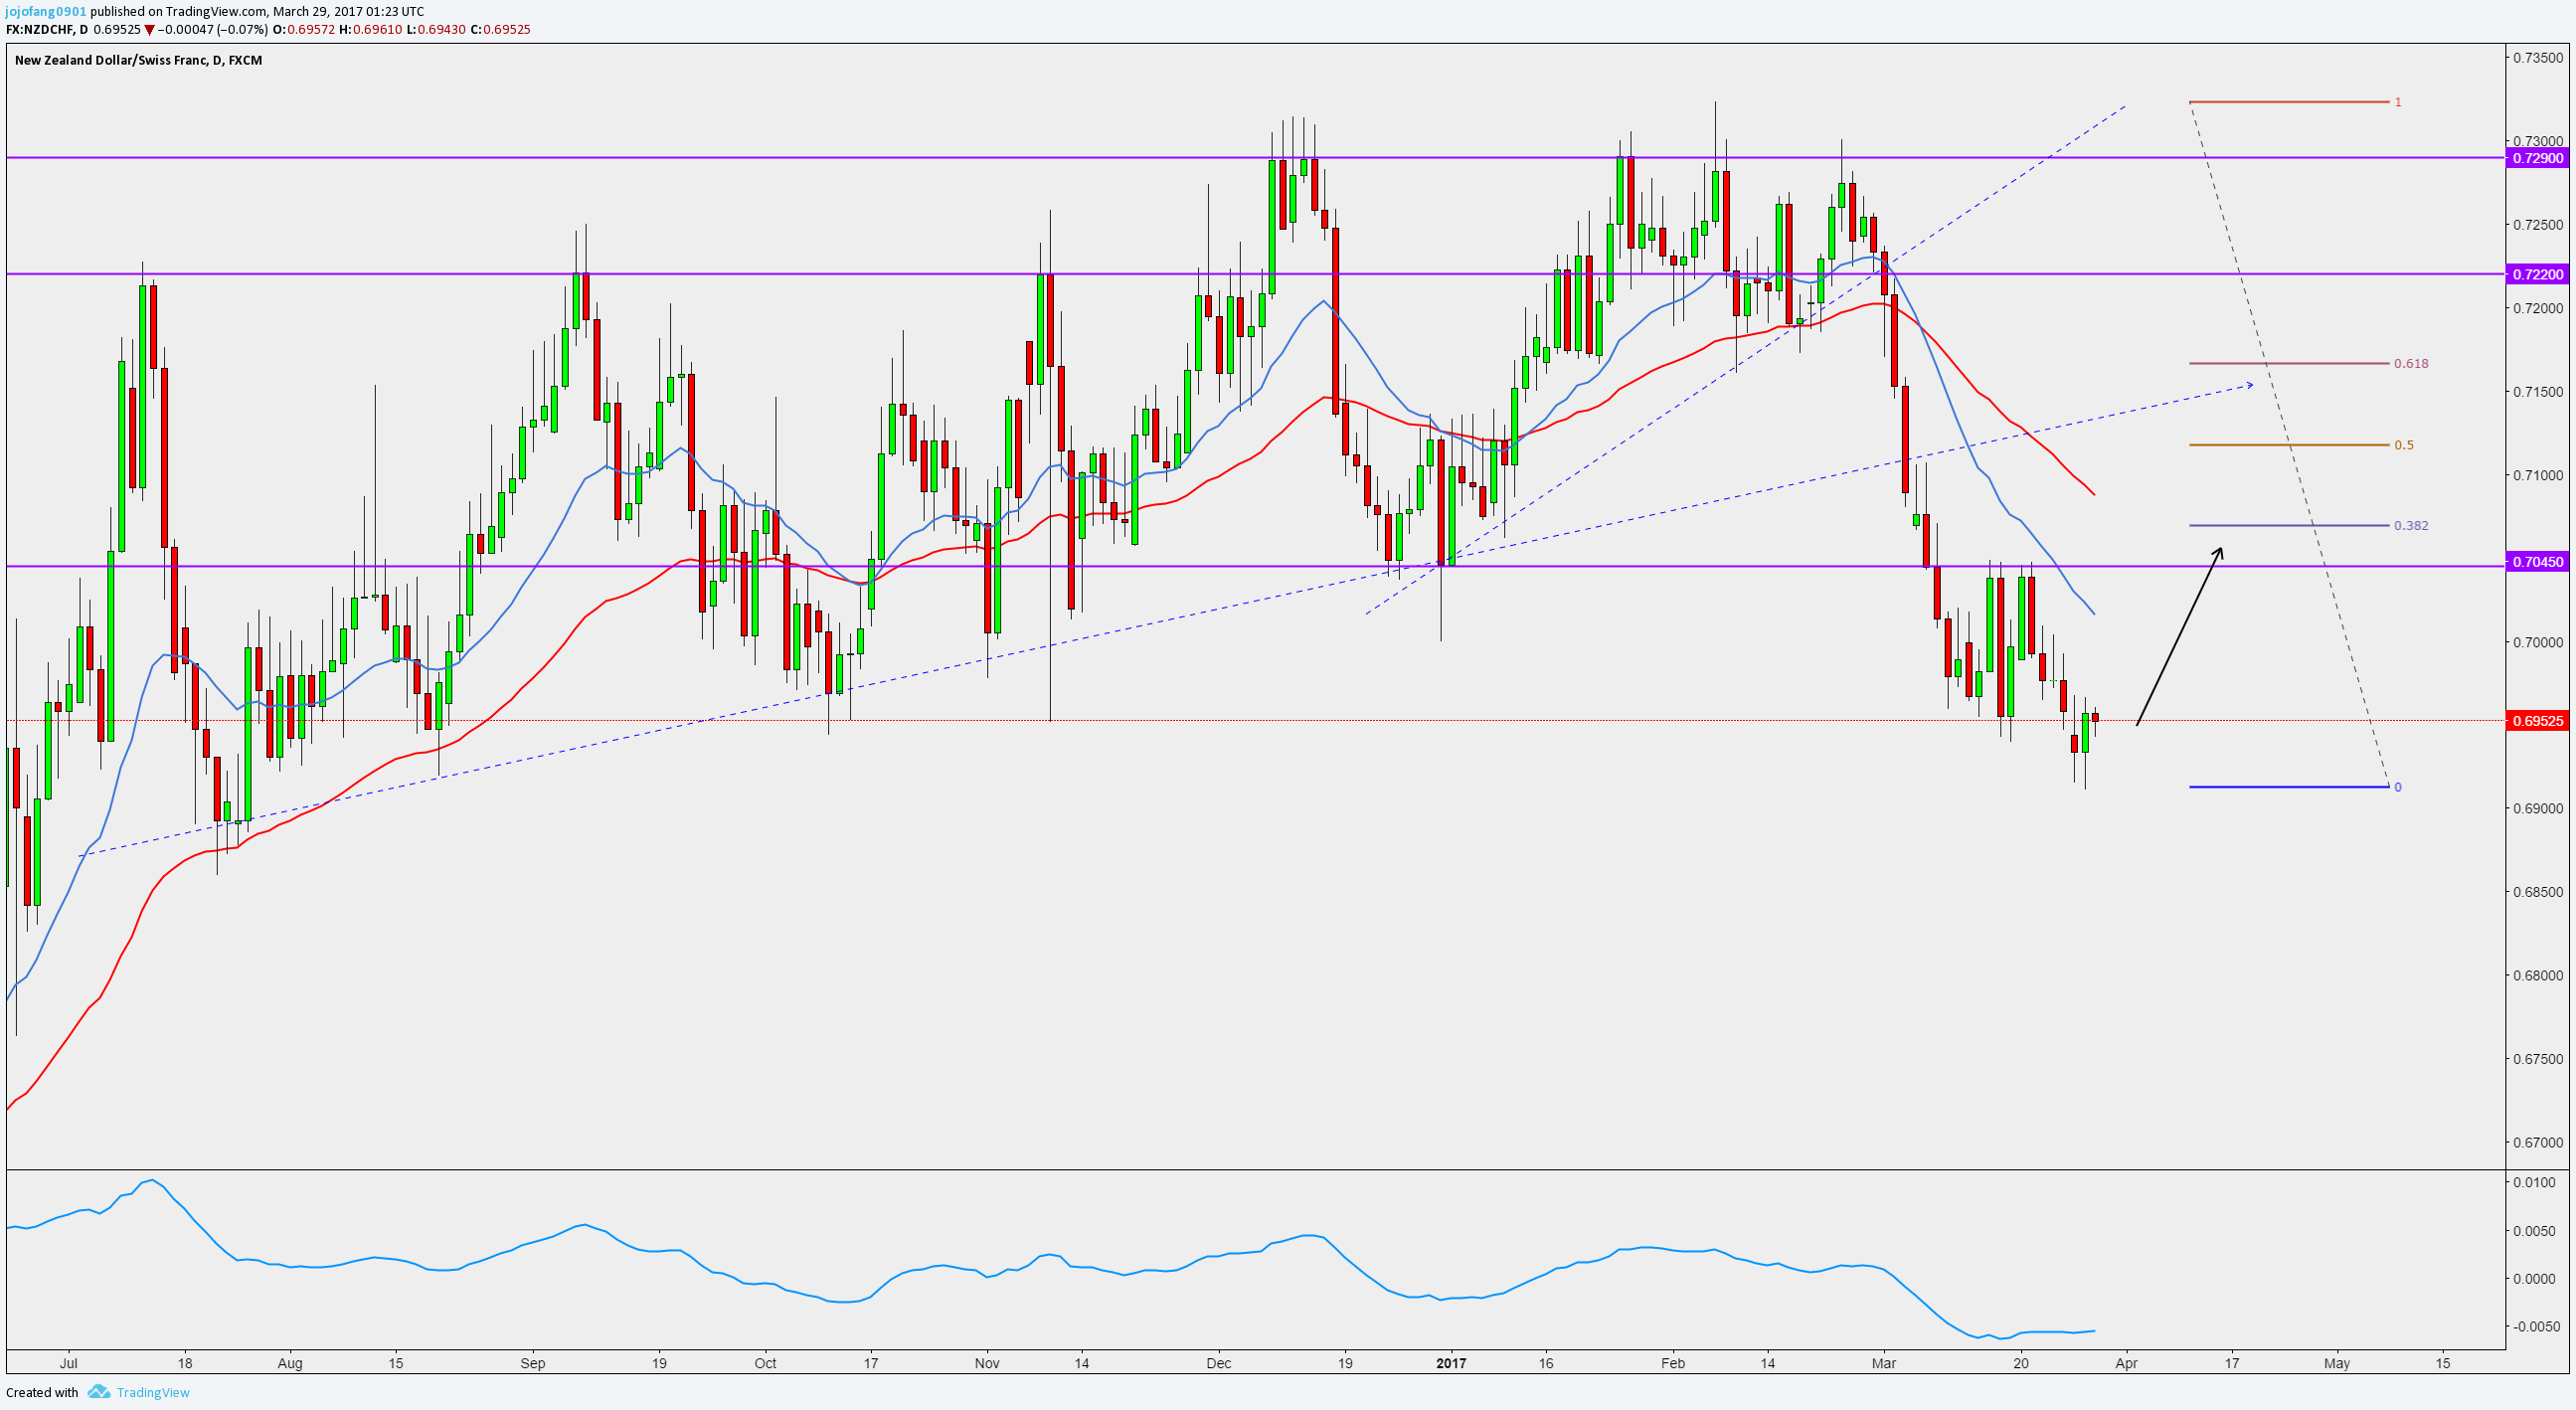Click the Aug label on time axis

click(289, 1363)
